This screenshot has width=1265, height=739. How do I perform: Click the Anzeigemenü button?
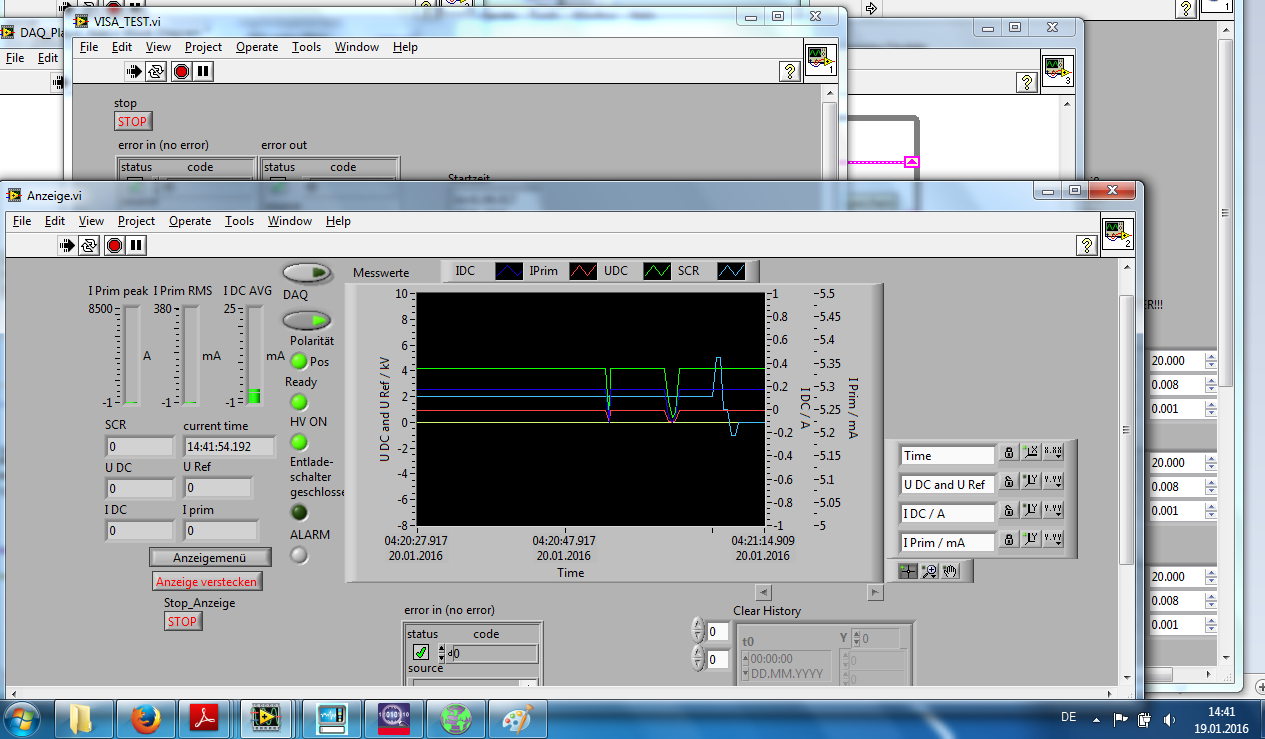(x=209, y=557)
